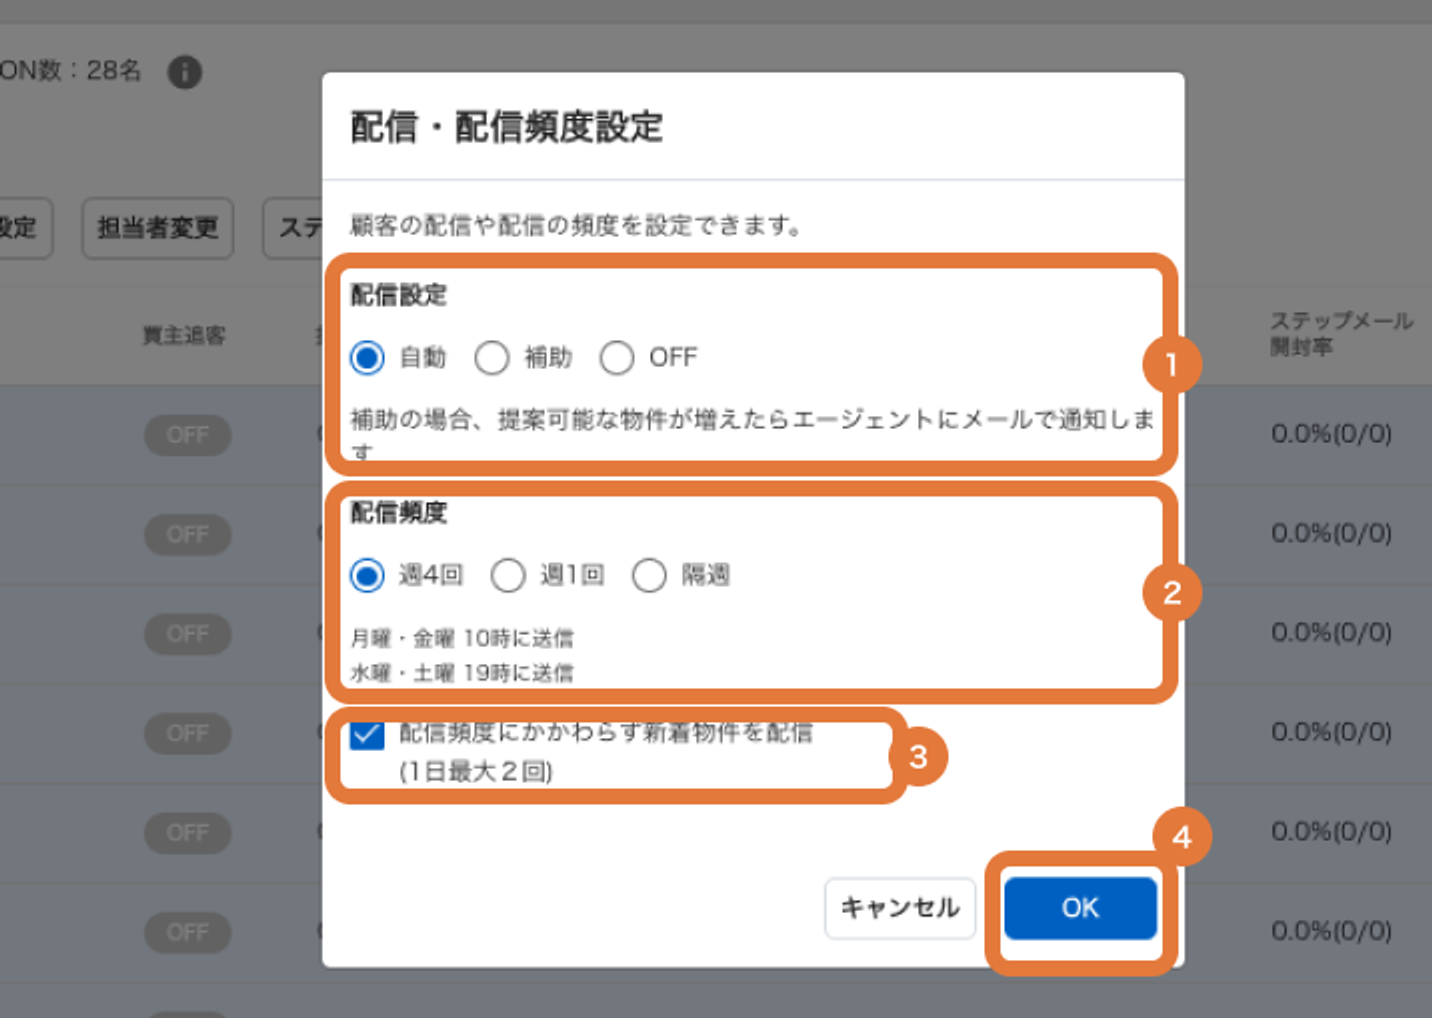Select the 補助 delivery radio button
Screen dimensions: 1432x1018
[492, 357]
